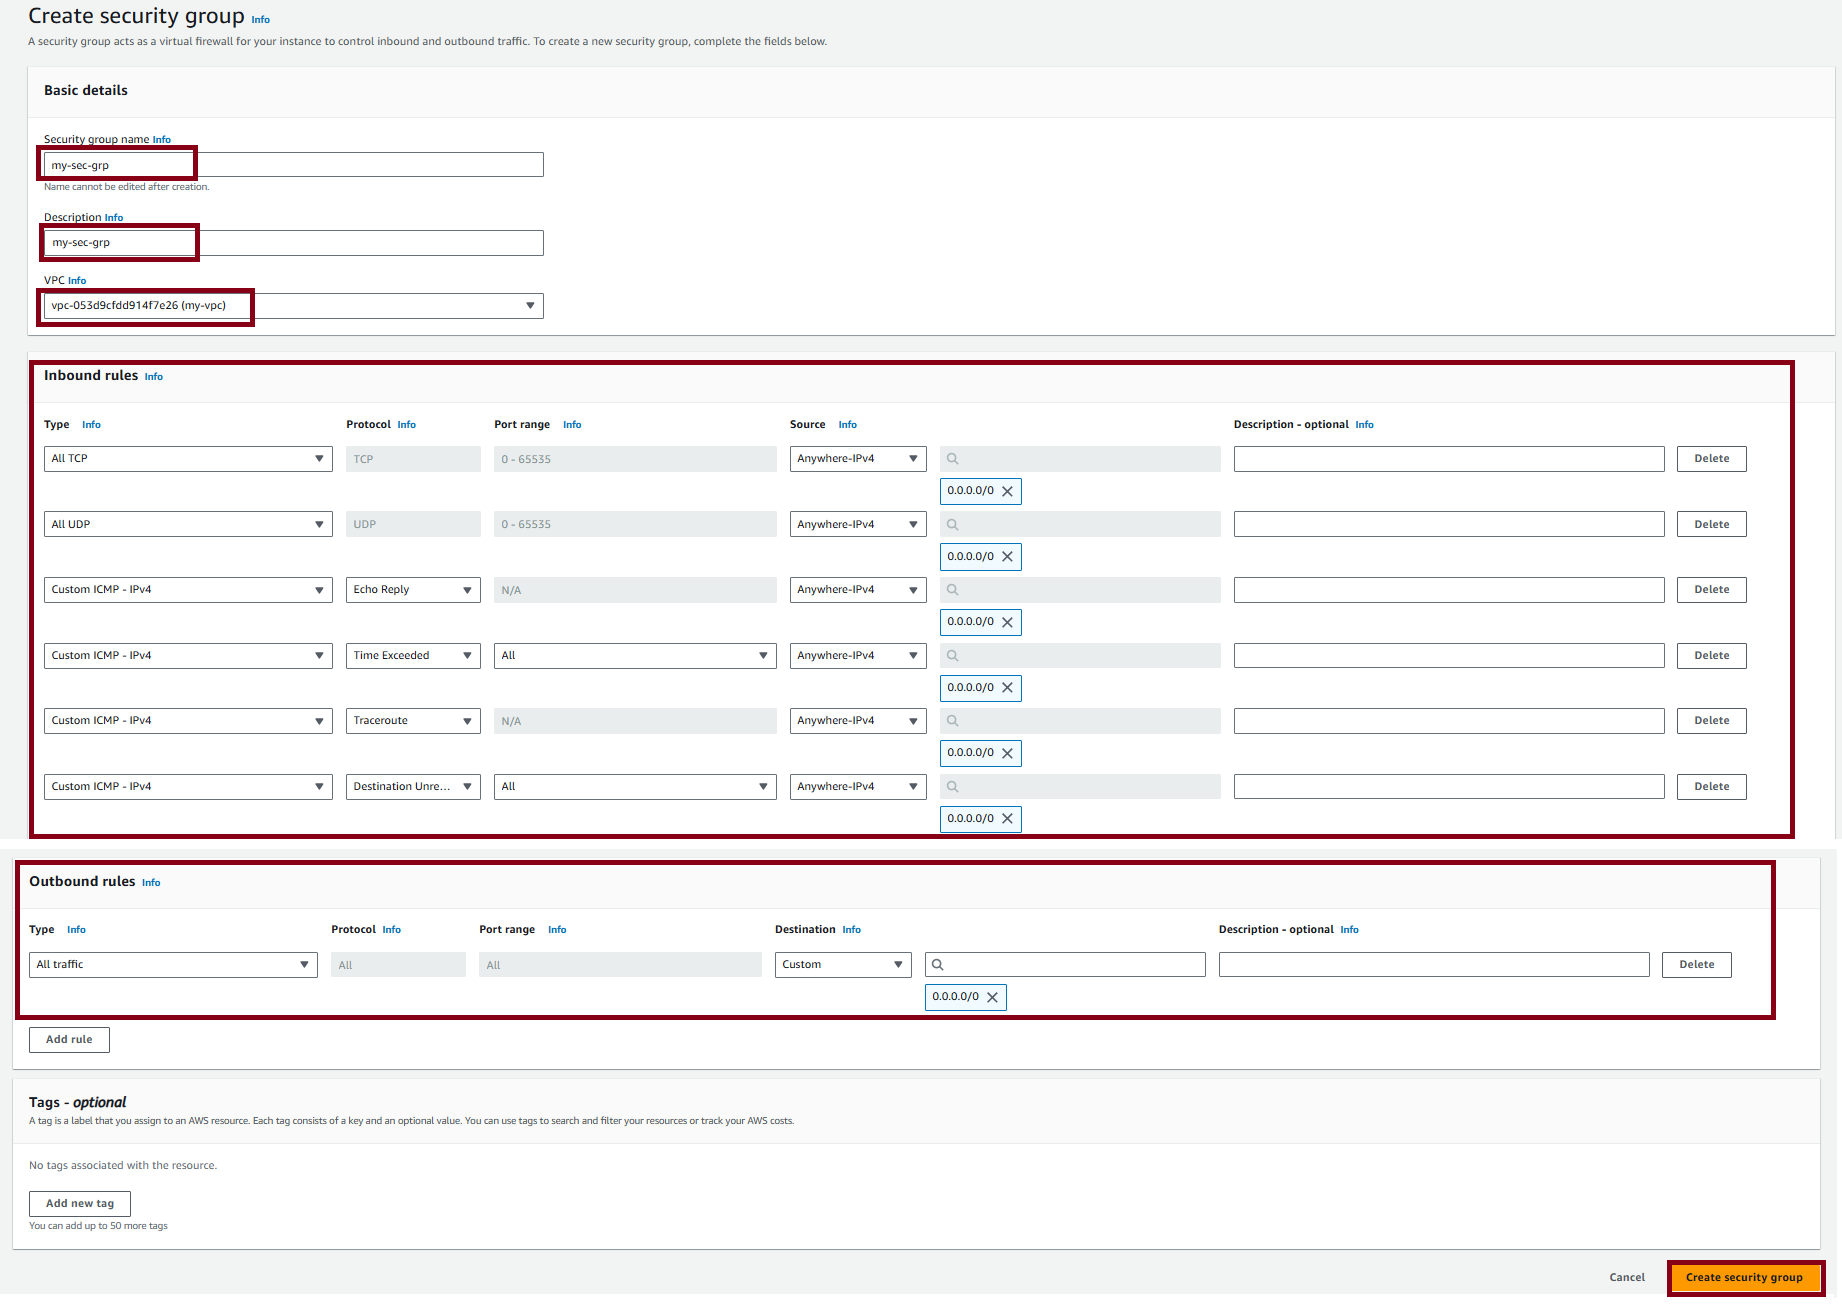Open Info link beside the Inbound rules heading
The width and height of the screenshot is (1842, 1306).
coord(153,377)
